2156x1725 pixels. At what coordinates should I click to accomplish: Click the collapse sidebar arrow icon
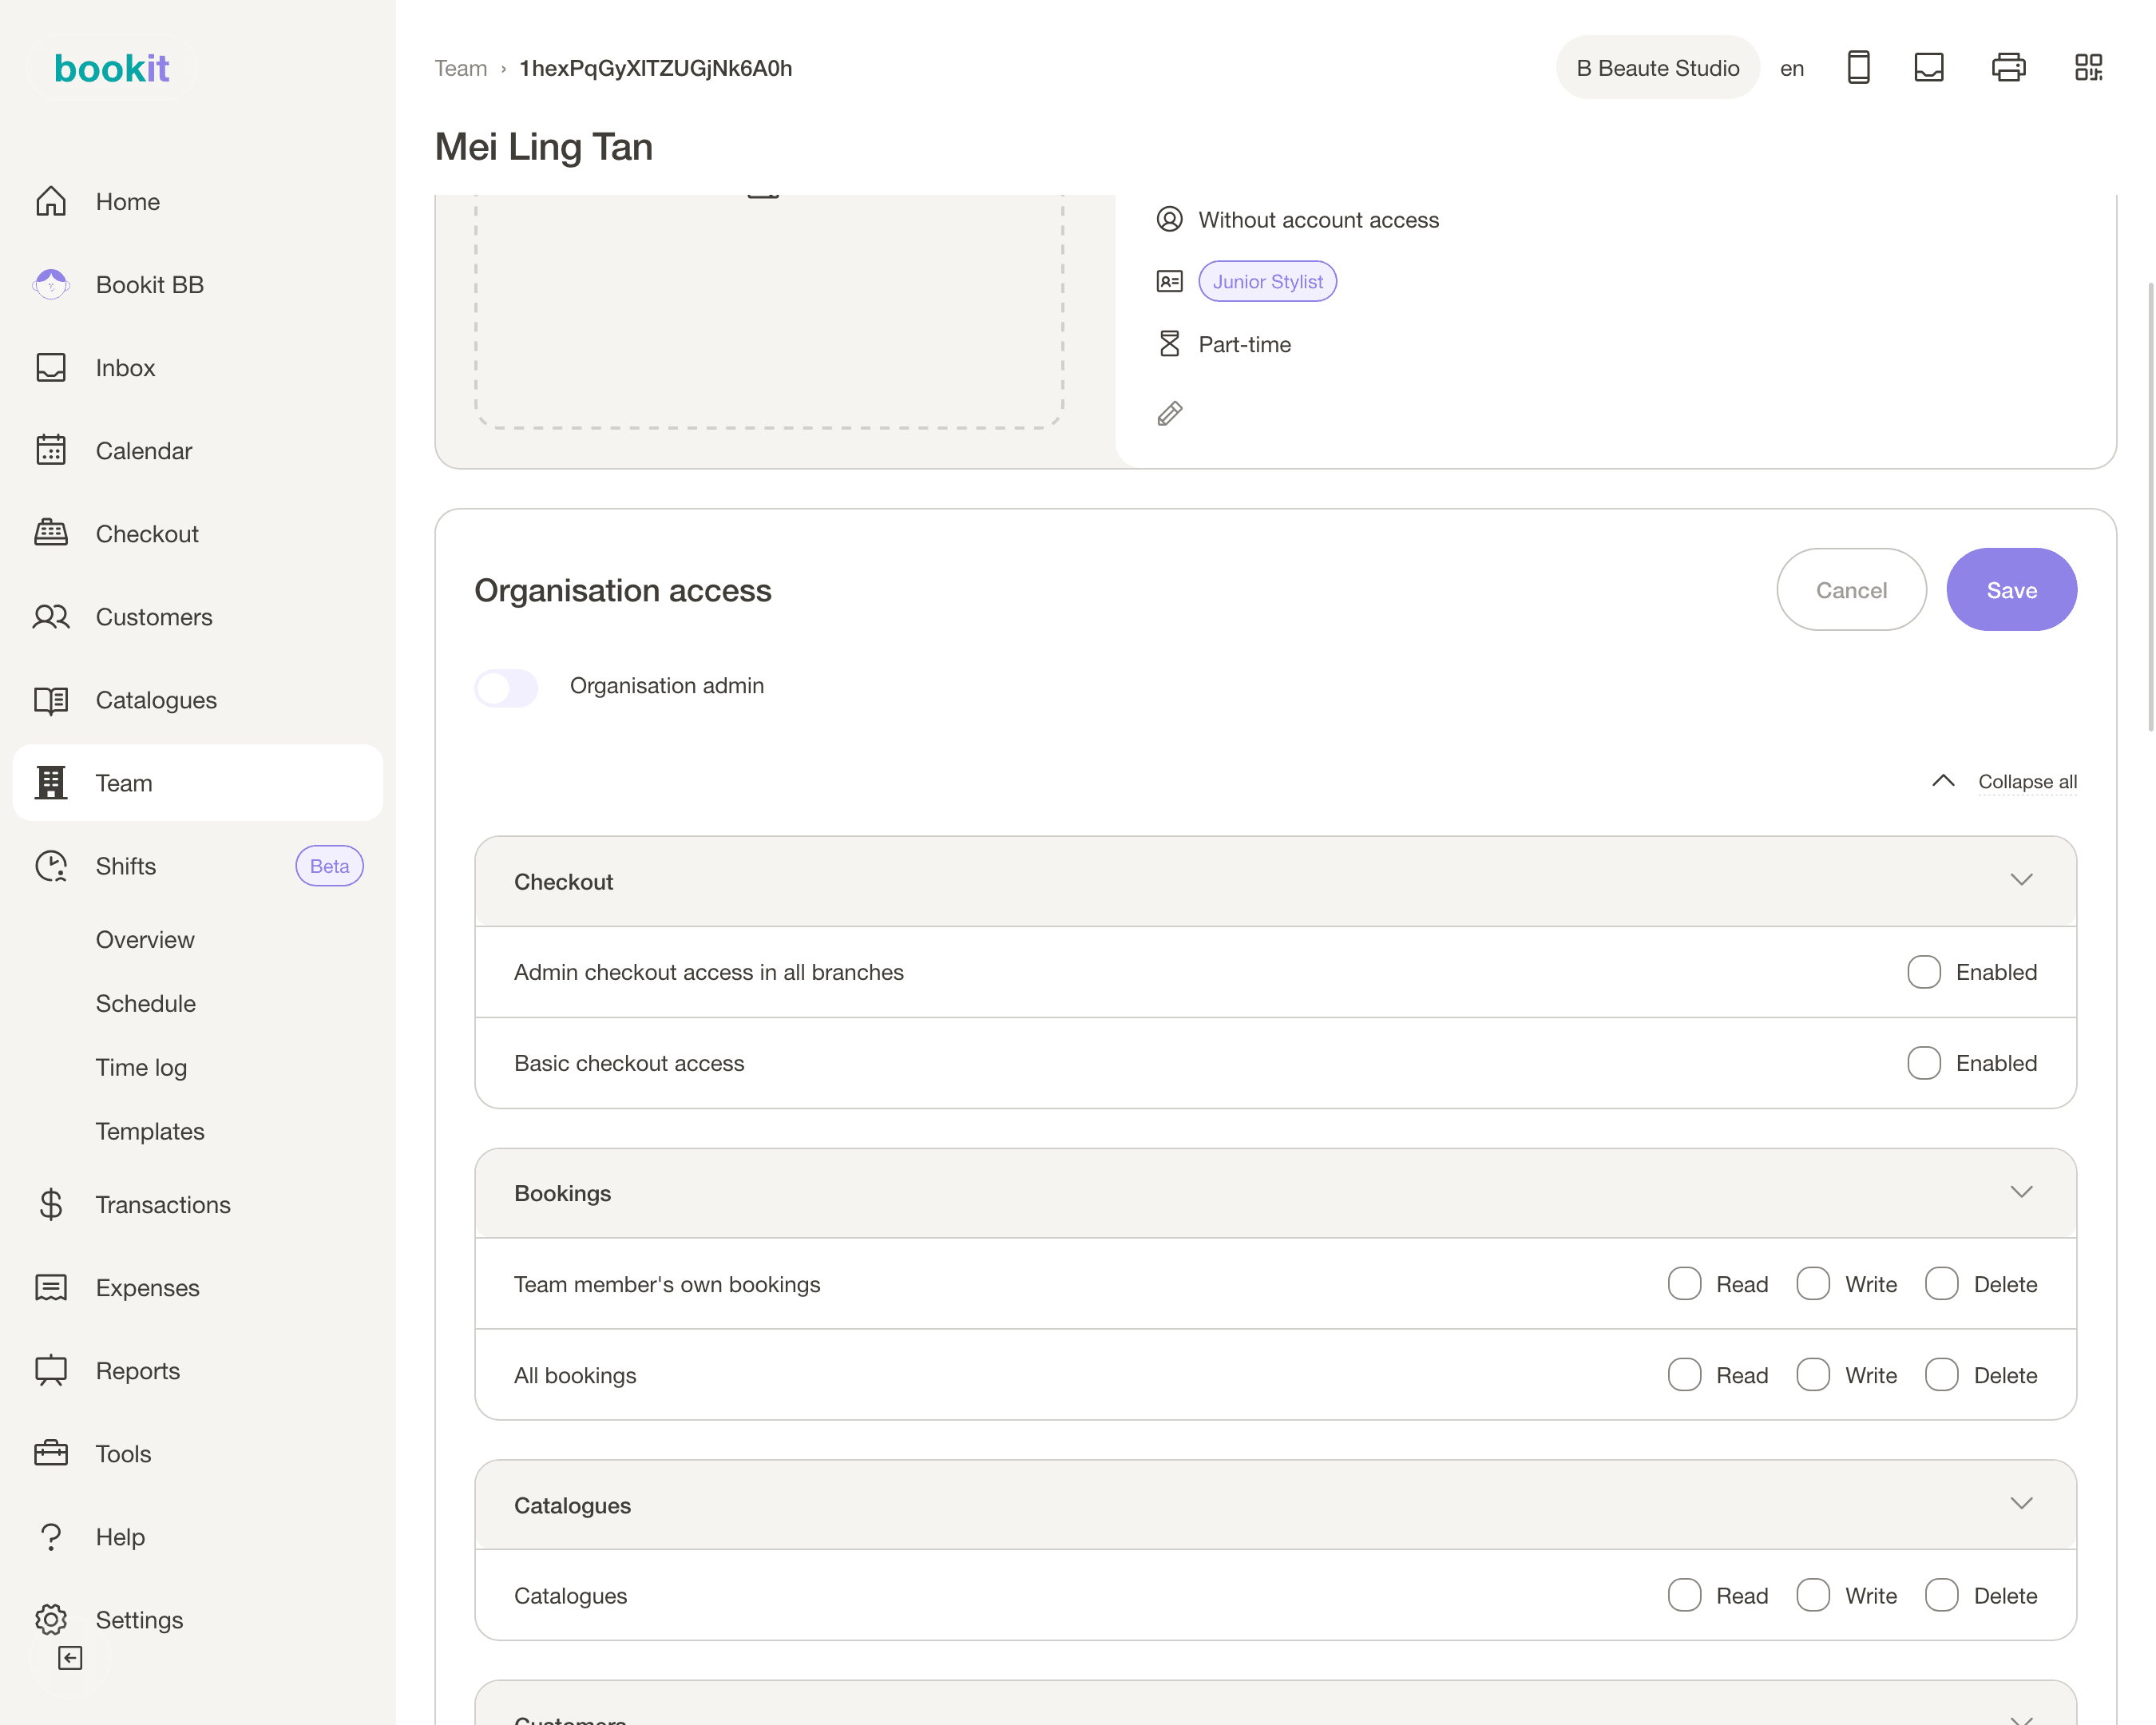[x=70, y=1658]
